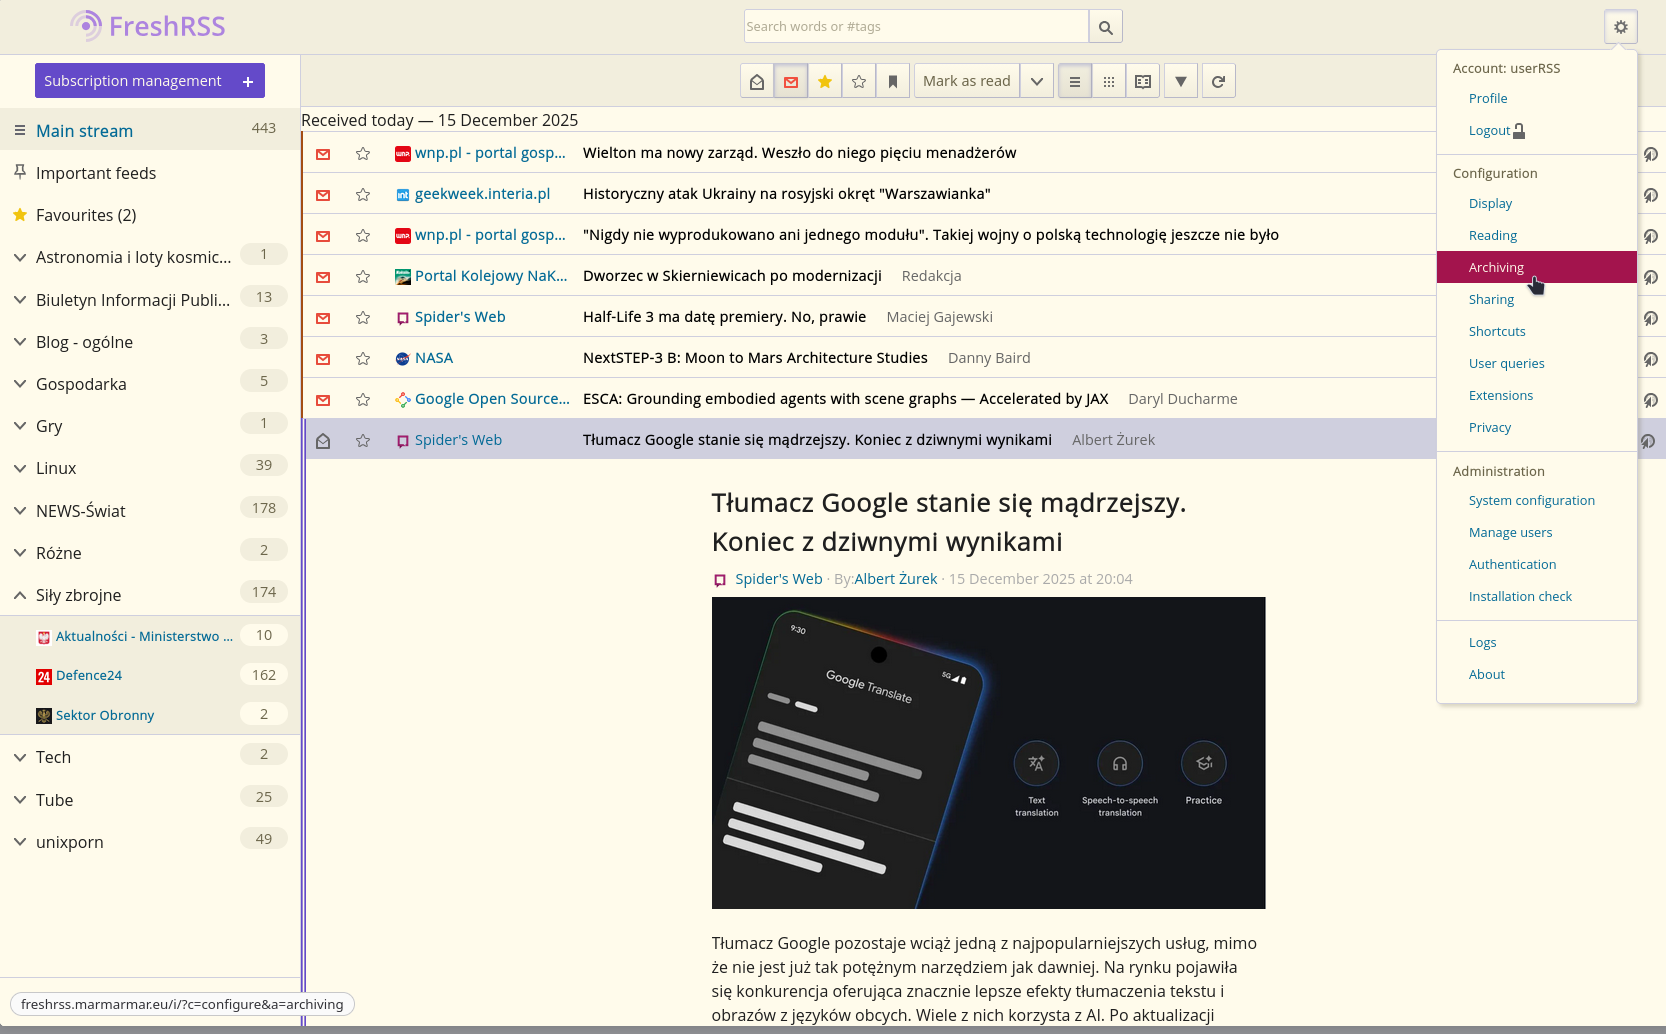This screenshot has height=1034, width=1666.
Task: Click the Favourites star icon in sidebar
Action: click(19, 215)
